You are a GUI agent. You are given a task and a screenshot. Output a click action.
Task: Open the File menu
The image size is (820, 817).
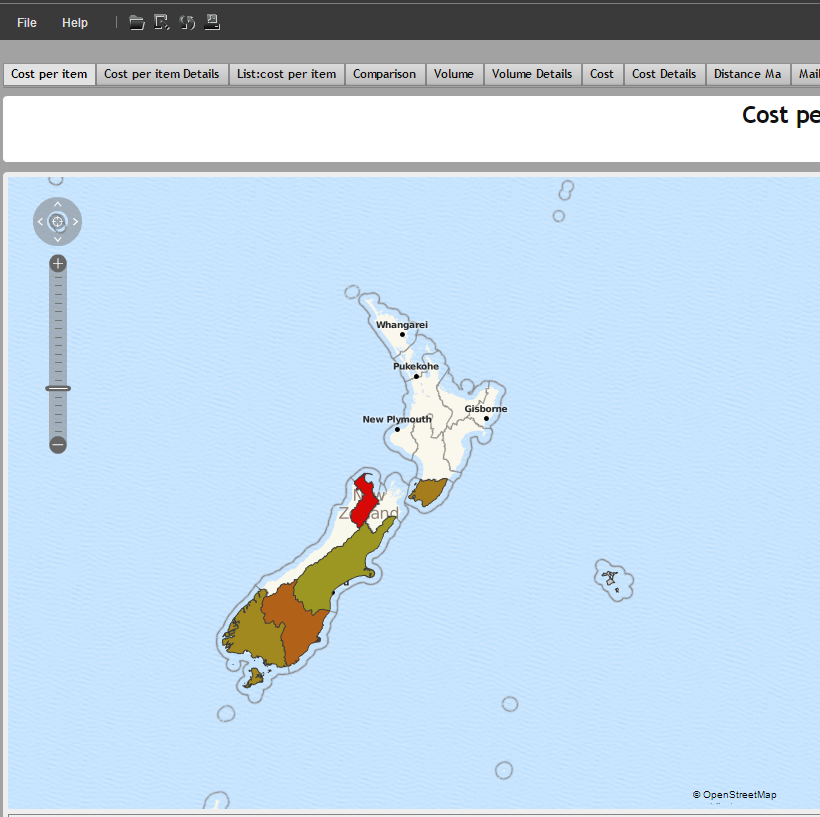coord(25,22)
